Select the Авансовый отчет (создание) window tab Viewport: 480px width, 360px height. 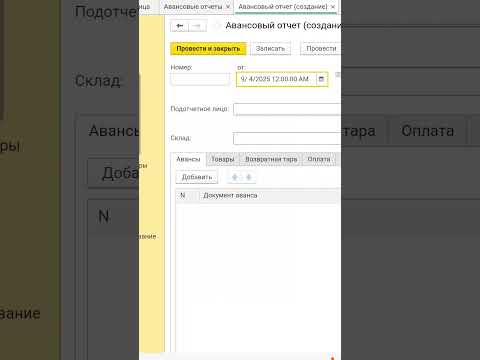[283, 7]
